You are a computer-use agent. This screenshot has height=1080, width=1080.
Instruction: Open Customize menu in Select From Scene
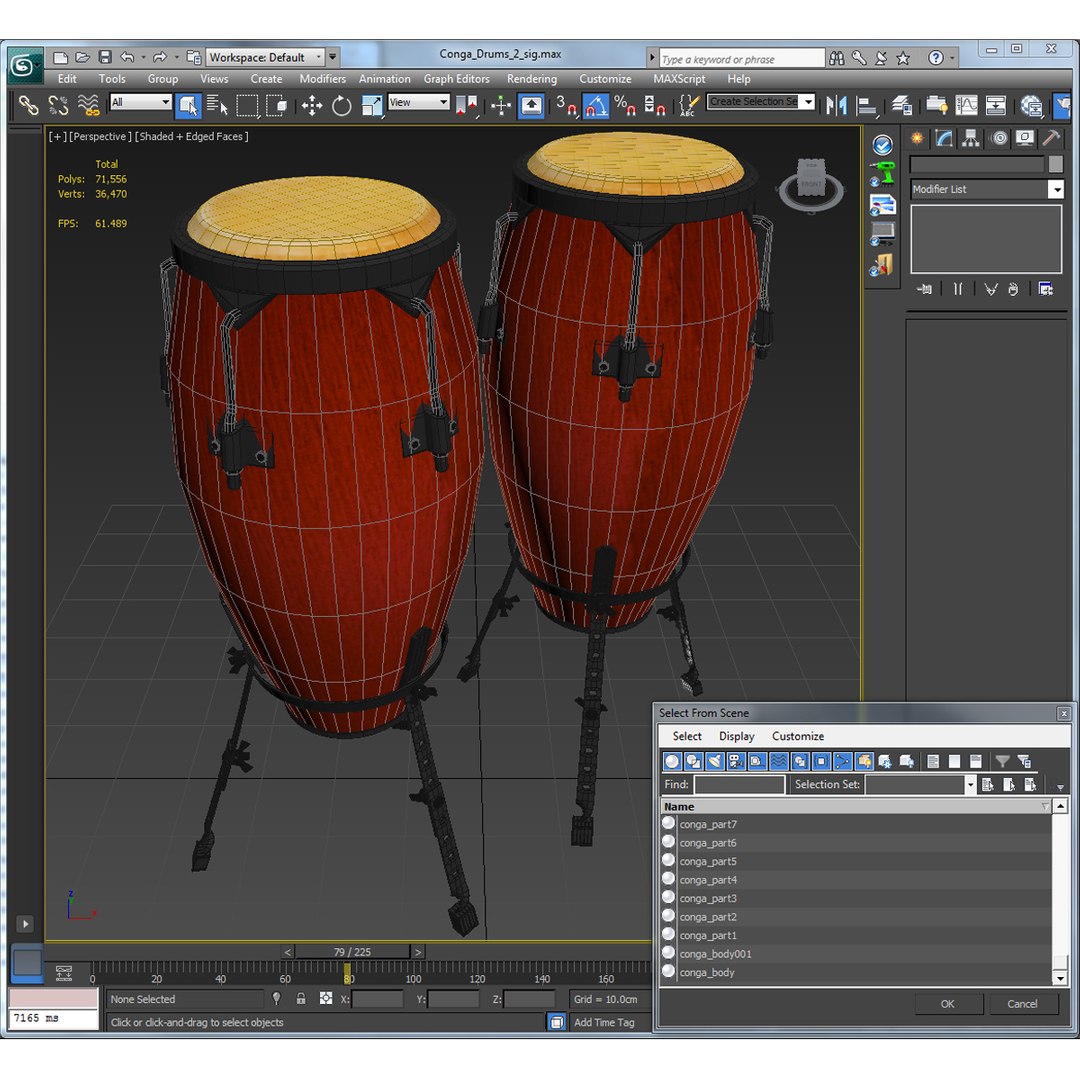pyautogui.click(x=798, y=736)
